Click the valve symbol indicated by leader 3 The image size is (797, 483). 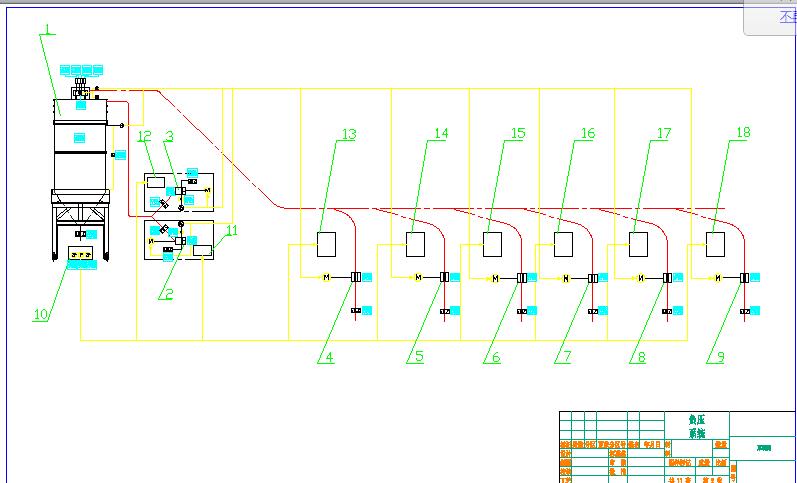click(180, 191)
